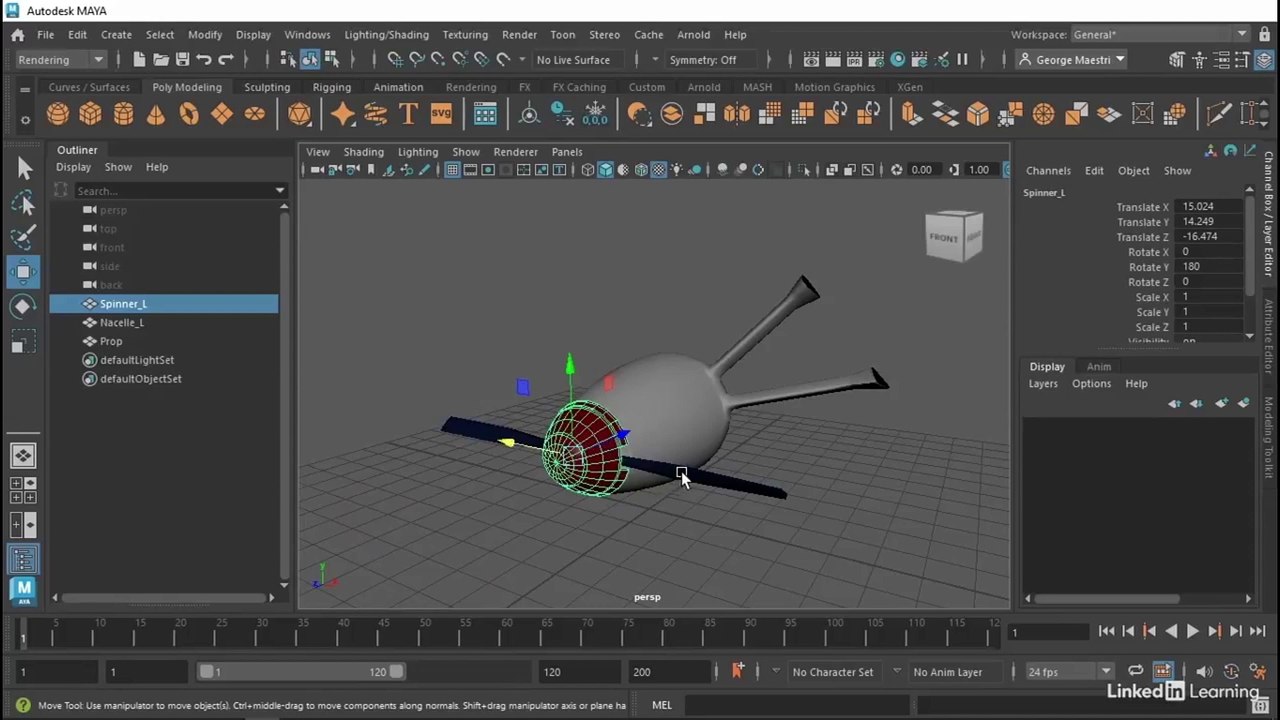
Task: Open Channel Box Channels menu
Action: pyautogui.click(x=1048, y=171)
